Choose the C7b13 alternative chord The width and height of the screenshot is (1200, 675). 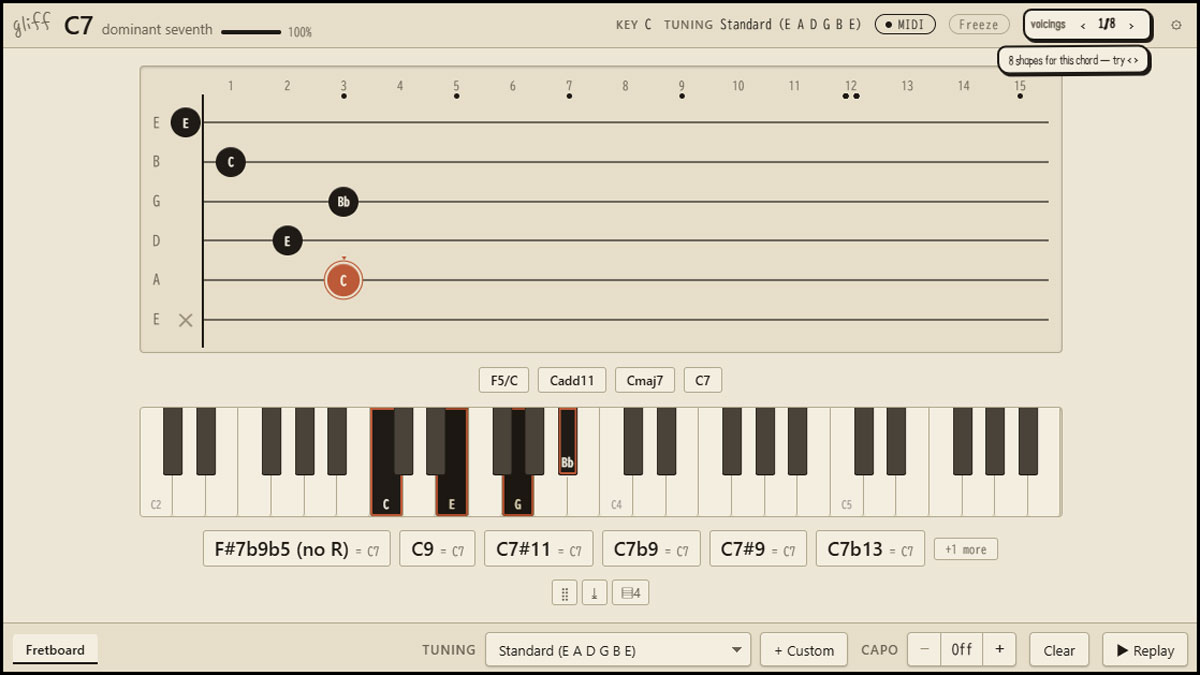(870, 549)
